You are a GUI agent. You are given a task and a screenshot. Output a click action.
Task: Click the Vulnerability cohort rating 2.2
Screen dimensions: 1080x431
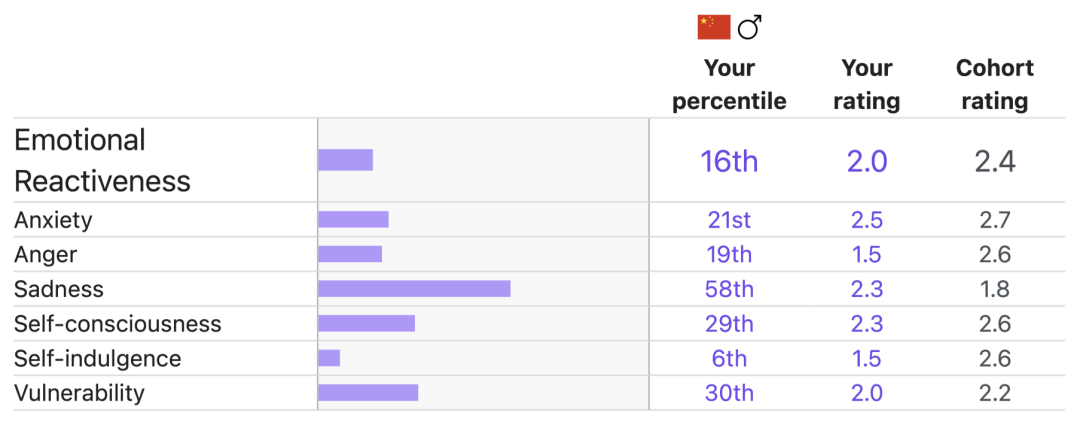995,393
